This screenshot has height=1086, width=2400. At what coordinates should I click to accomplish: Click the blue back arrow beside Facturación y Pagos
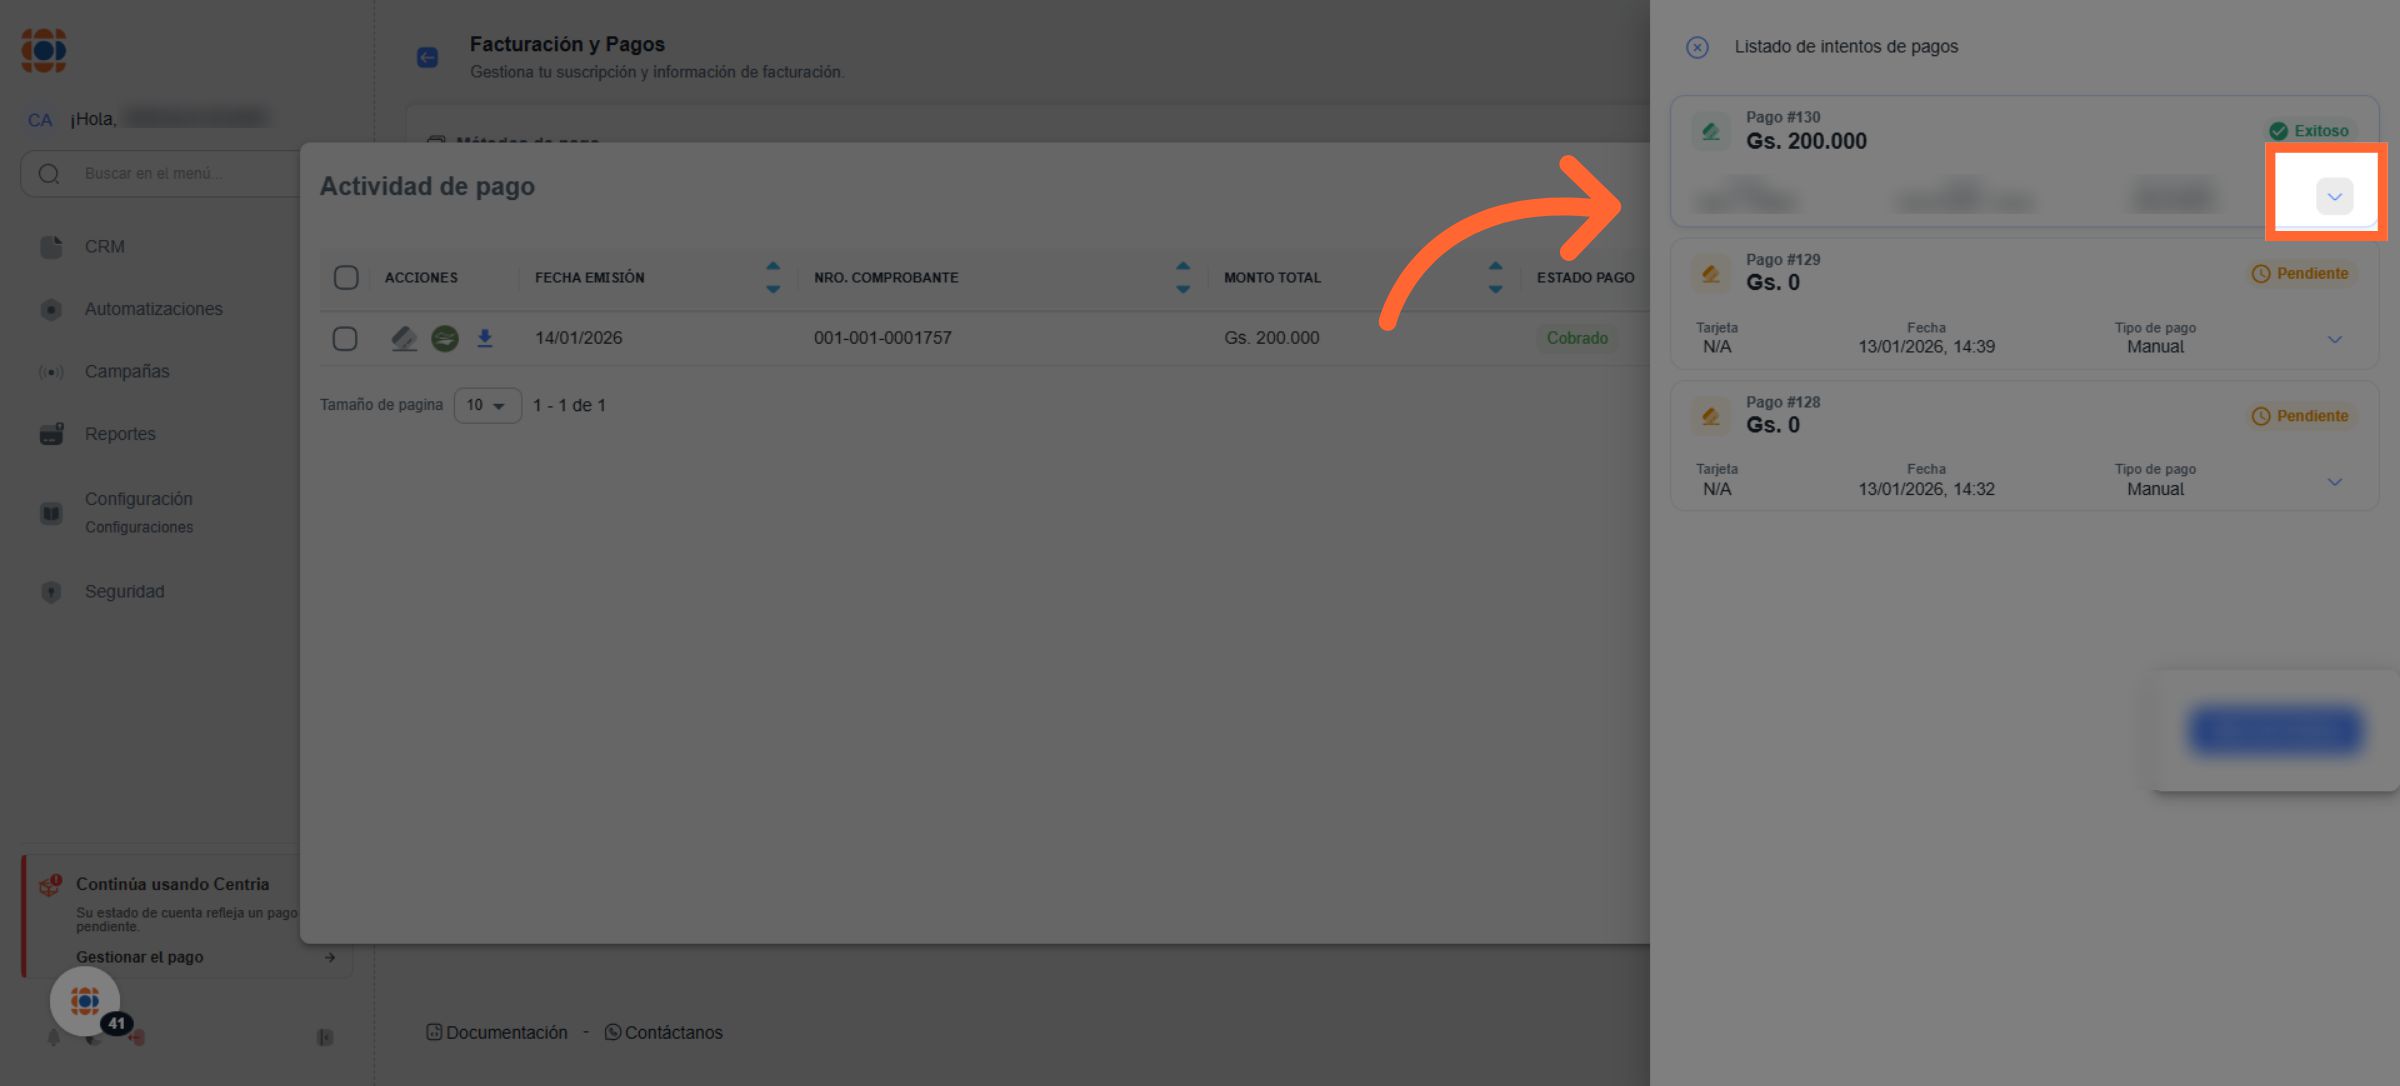(428, 57)
